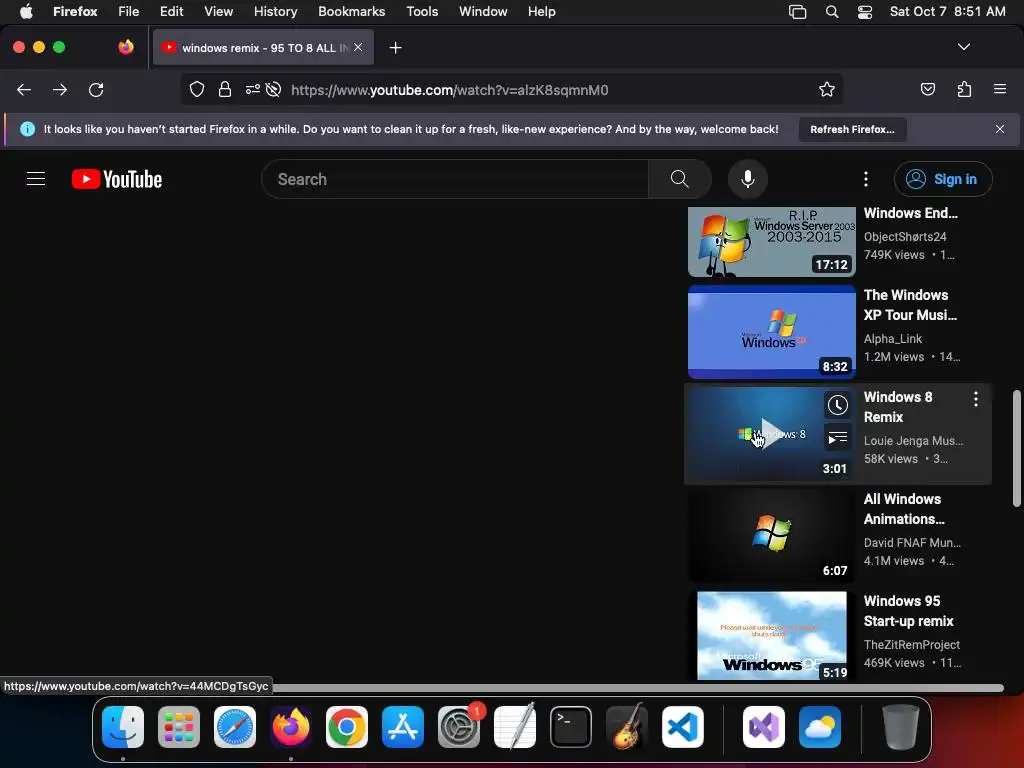This screenshot has height=768, width=1024.
Task: Click Refresh Firefox... button
Action: [x=852, y=129]
